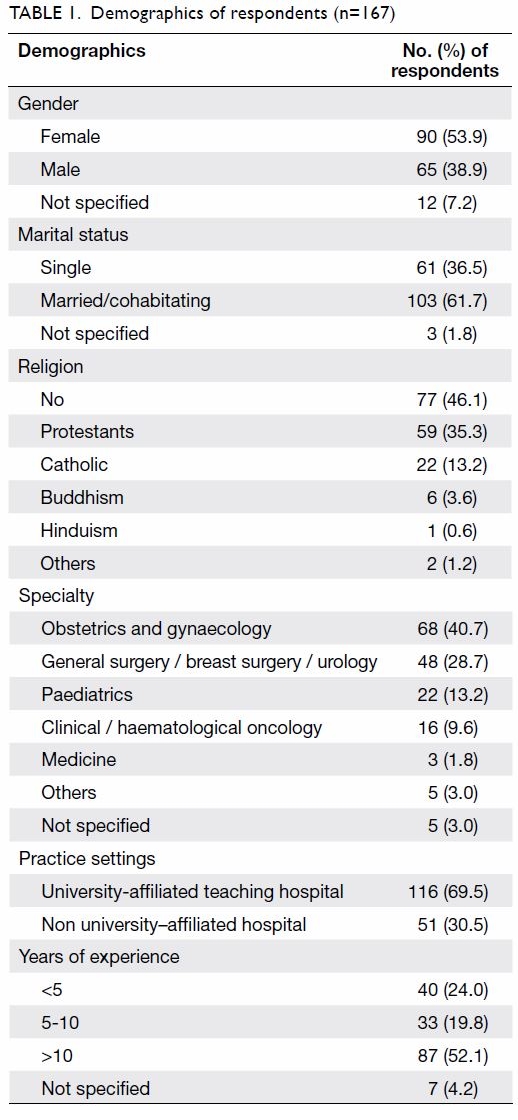Click the 'No. (%) of respondents' header

[x=444, y=61]
